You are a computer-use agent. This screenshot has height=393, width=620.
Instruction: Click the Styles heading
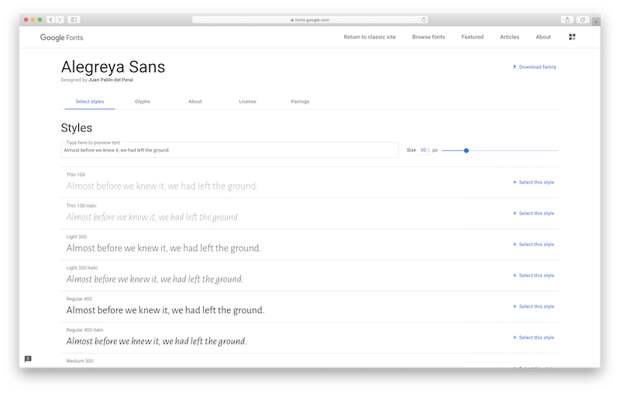[x=76, y=128]
